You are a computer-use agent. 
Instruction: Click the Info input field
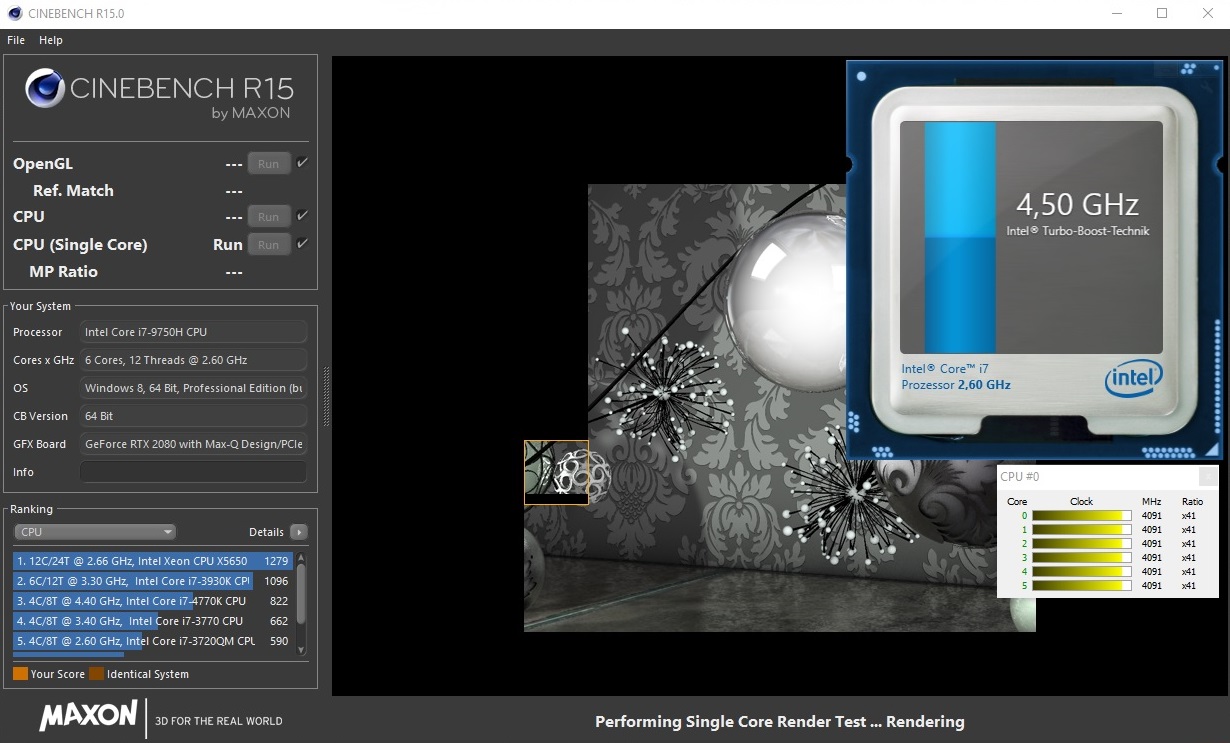click(x=193, y=472)
